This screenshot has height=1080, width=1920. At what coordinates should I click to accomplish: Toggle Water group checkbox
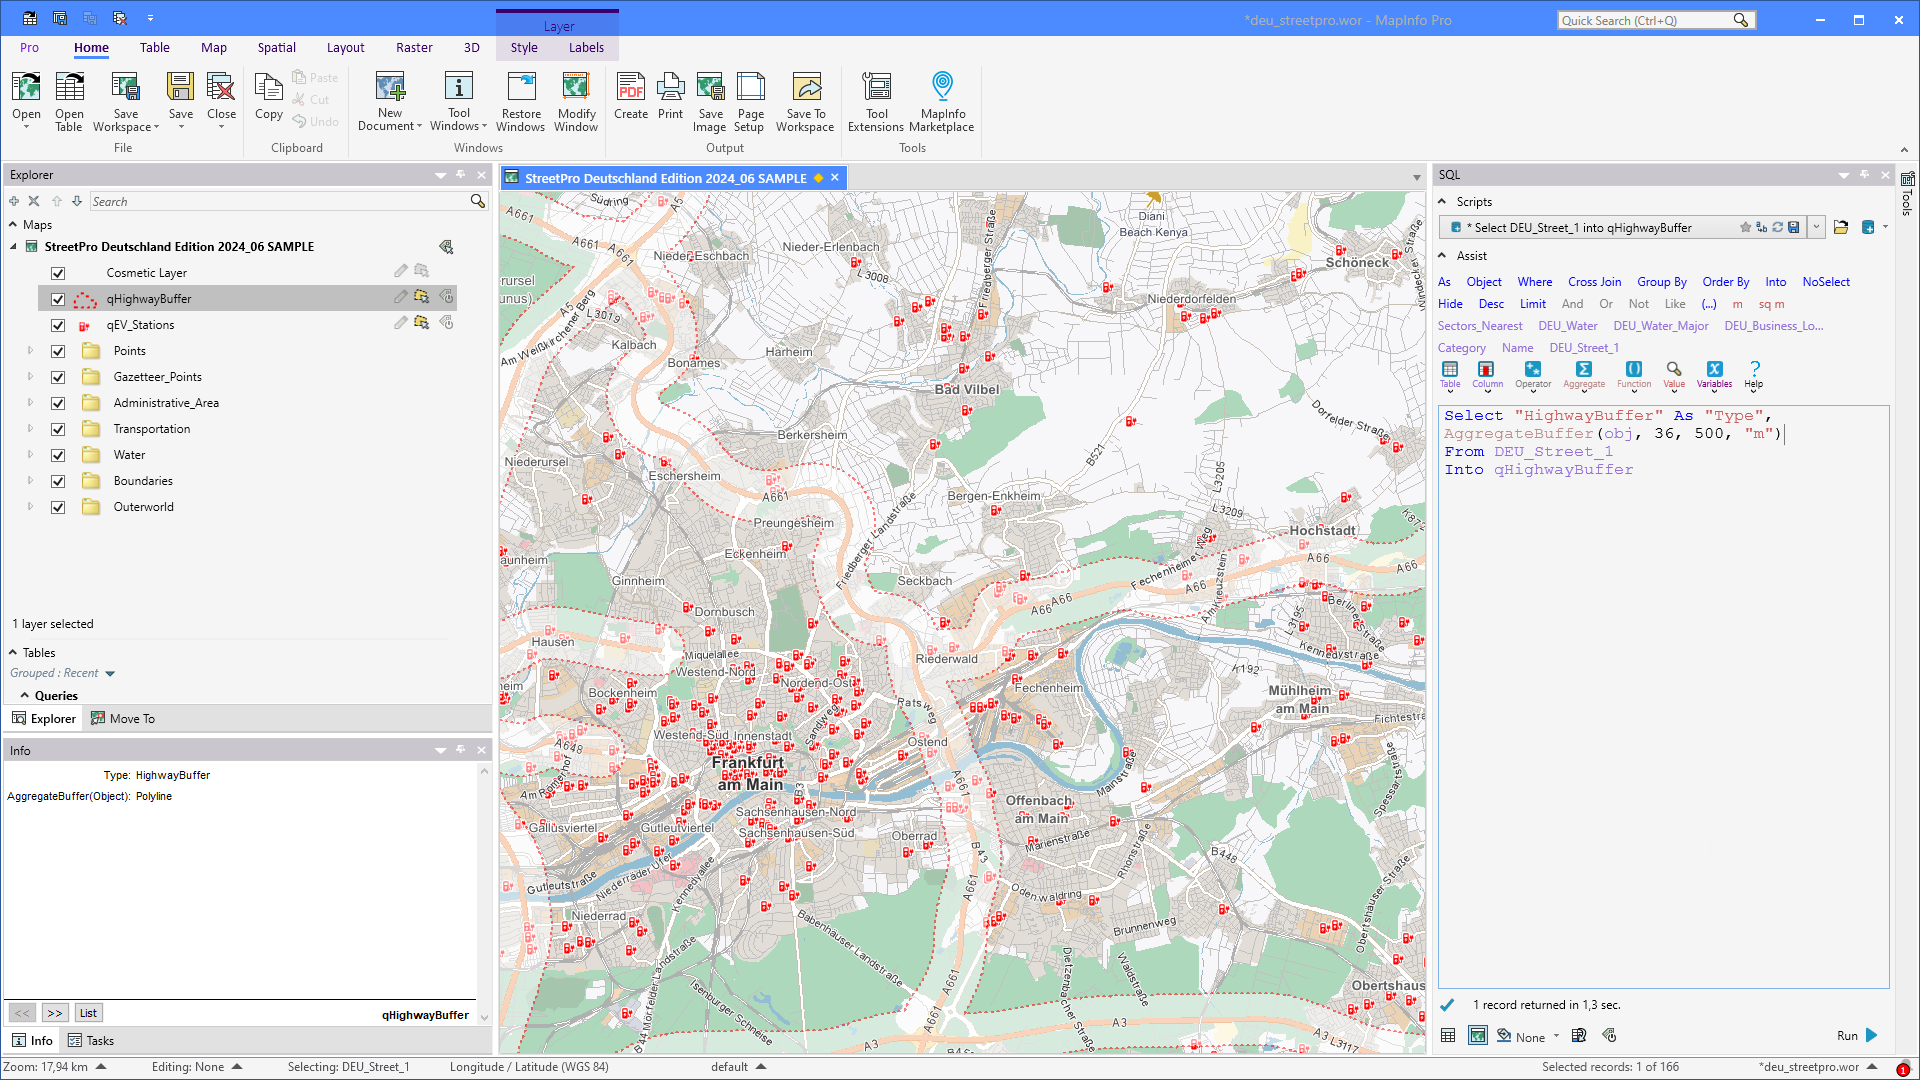[58, 455]
